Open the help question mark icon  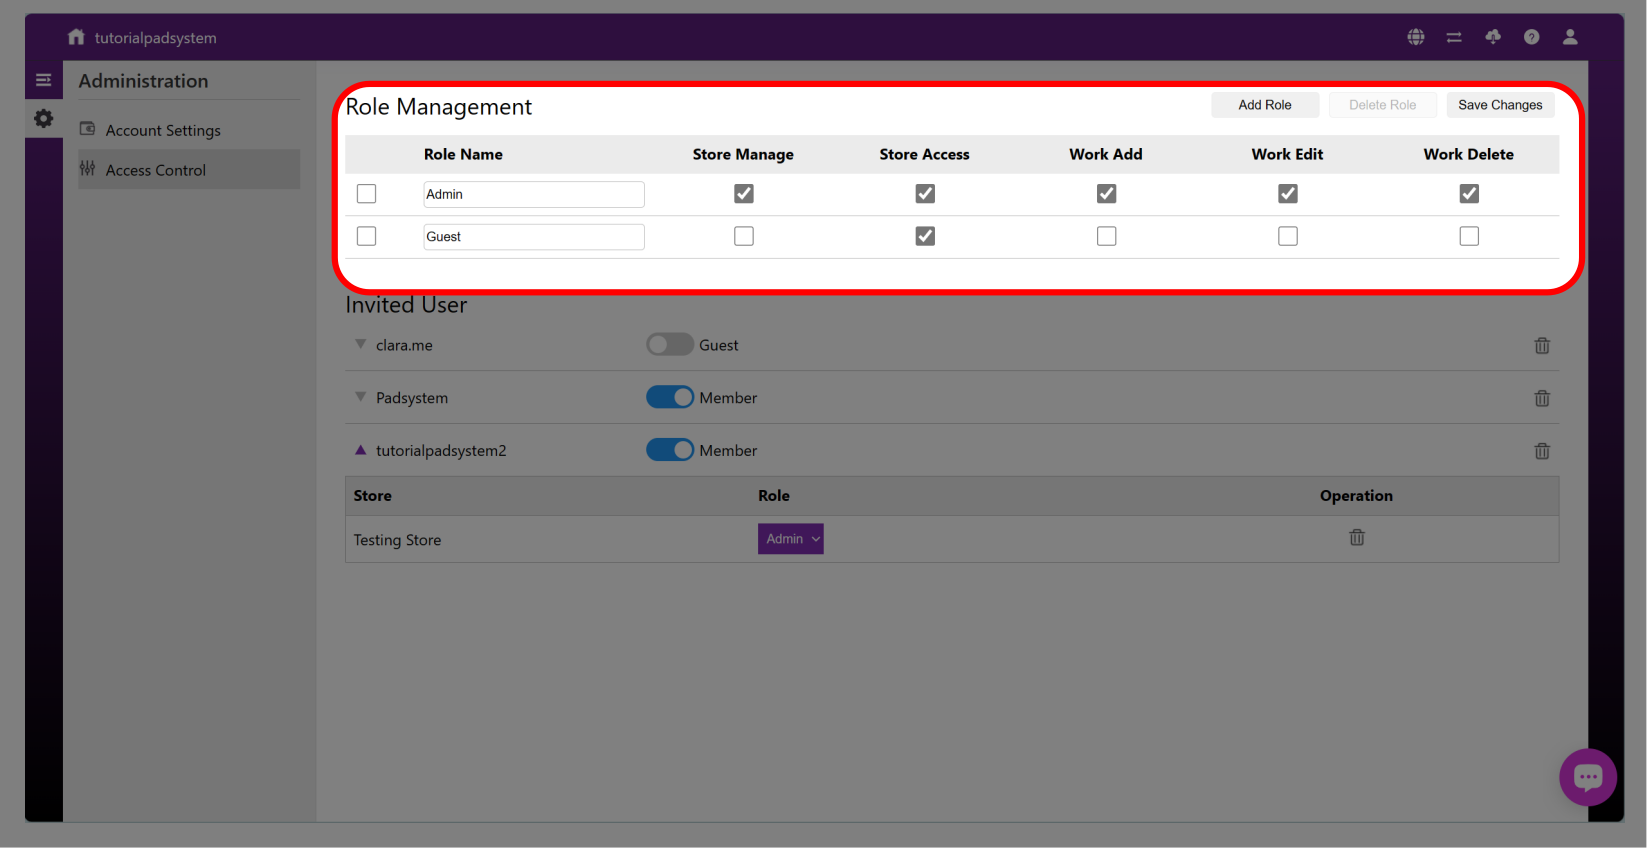pyautogui.click(x=1531, y=37)
